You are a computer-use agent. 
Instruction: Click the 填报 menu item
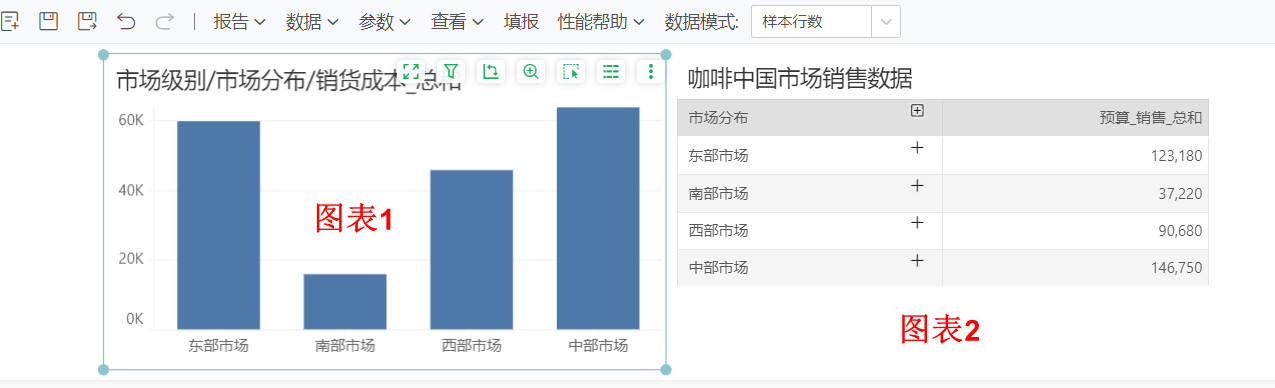(521, 21)
